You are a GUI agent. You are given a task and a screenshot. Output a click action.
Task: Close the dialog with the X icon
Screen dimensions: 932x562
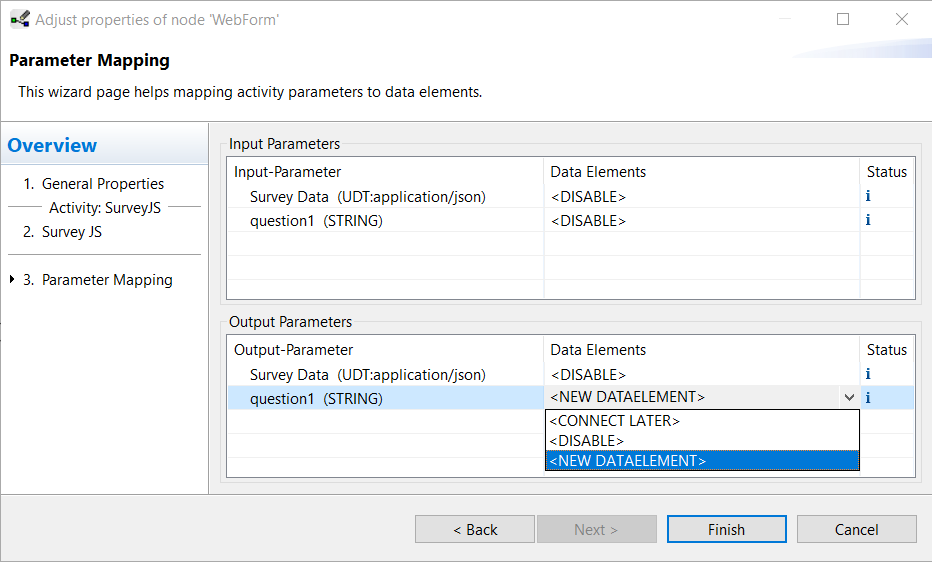pos(902,20)
